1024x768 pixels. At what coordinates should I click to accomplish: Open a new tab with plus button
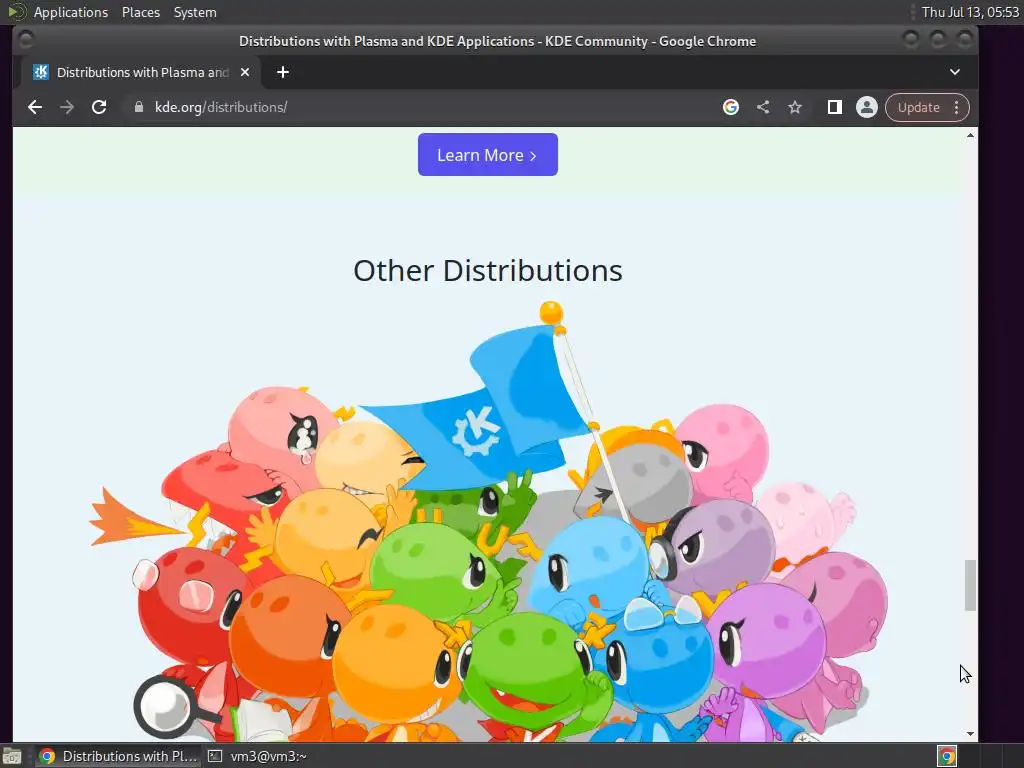click(x=283, y=72)
